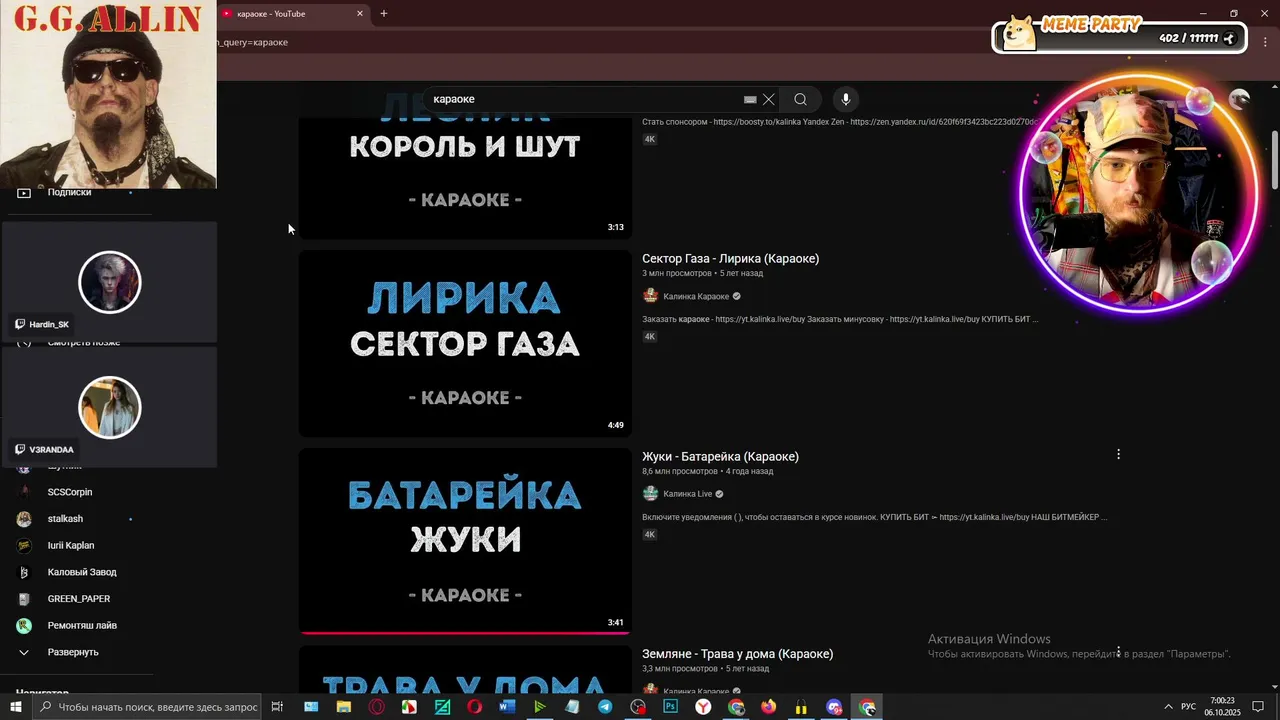
Task: Clear the search query with the X icon
Action: coord(769,99)
